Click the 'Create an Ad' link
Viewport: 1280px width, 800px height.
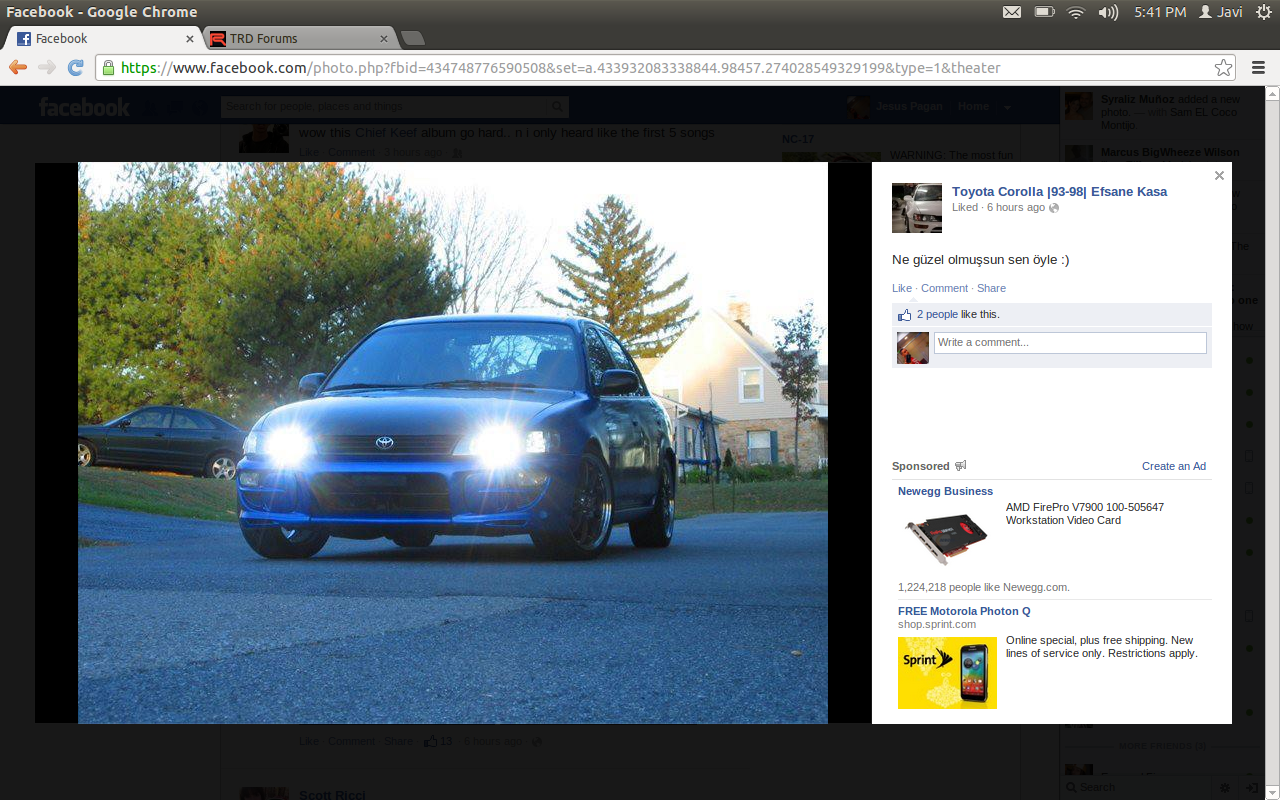click(x=1174, y=467)
